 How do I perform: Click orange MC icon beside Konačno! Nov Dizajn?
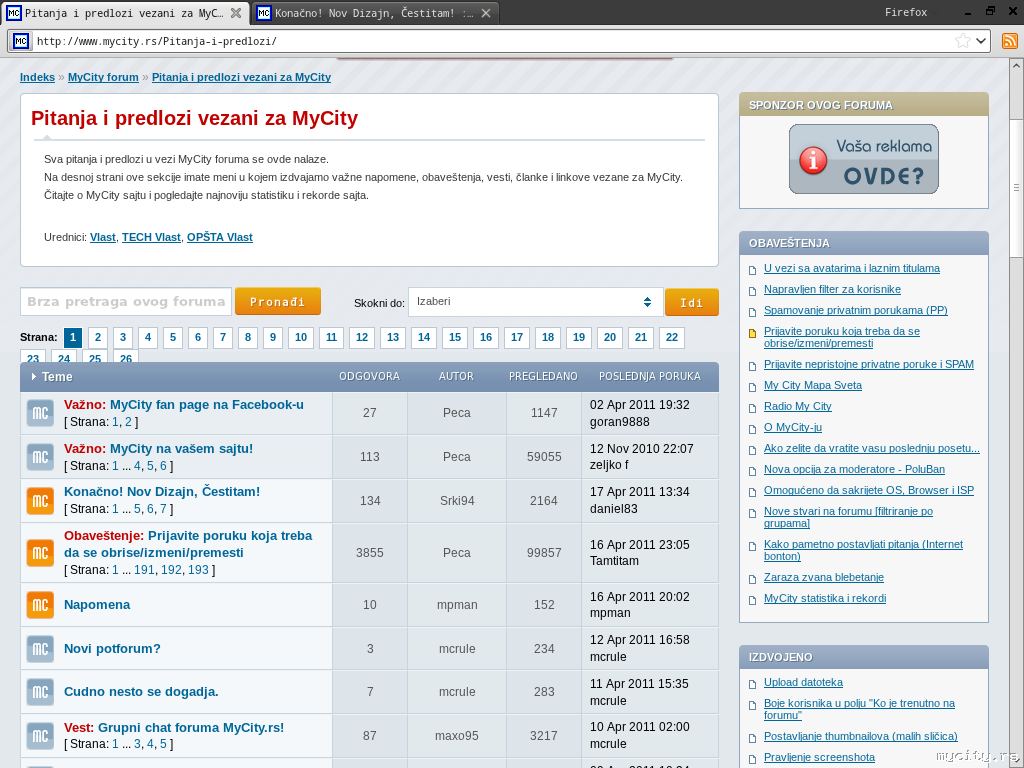click(40, 500)
